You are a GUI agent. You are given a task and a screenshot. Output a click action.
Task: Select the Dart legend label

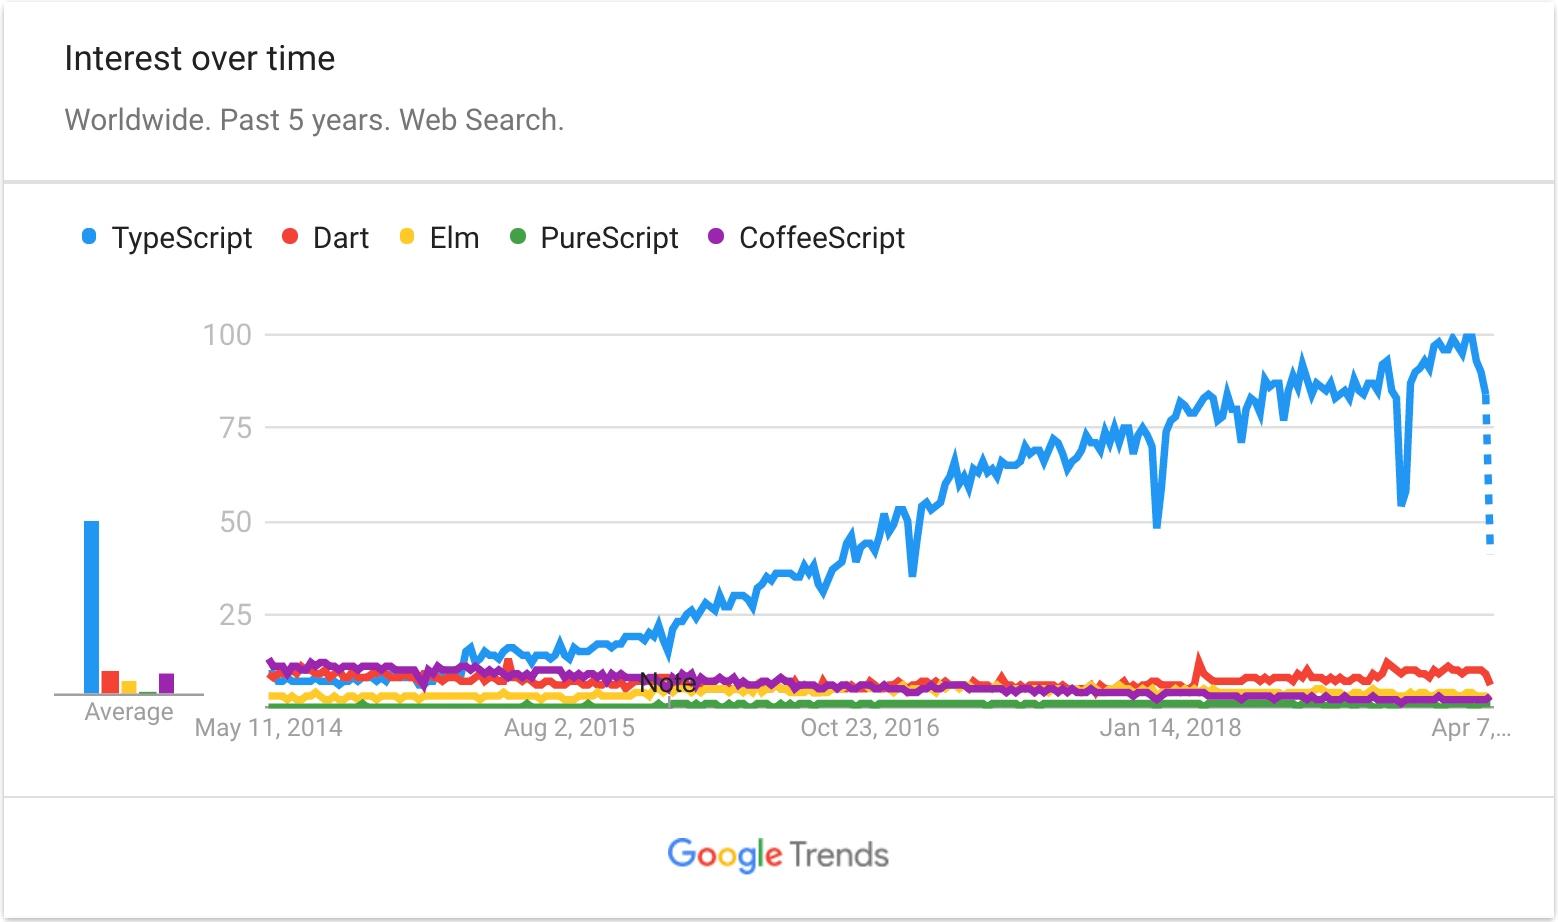click(x=341, y=238)
